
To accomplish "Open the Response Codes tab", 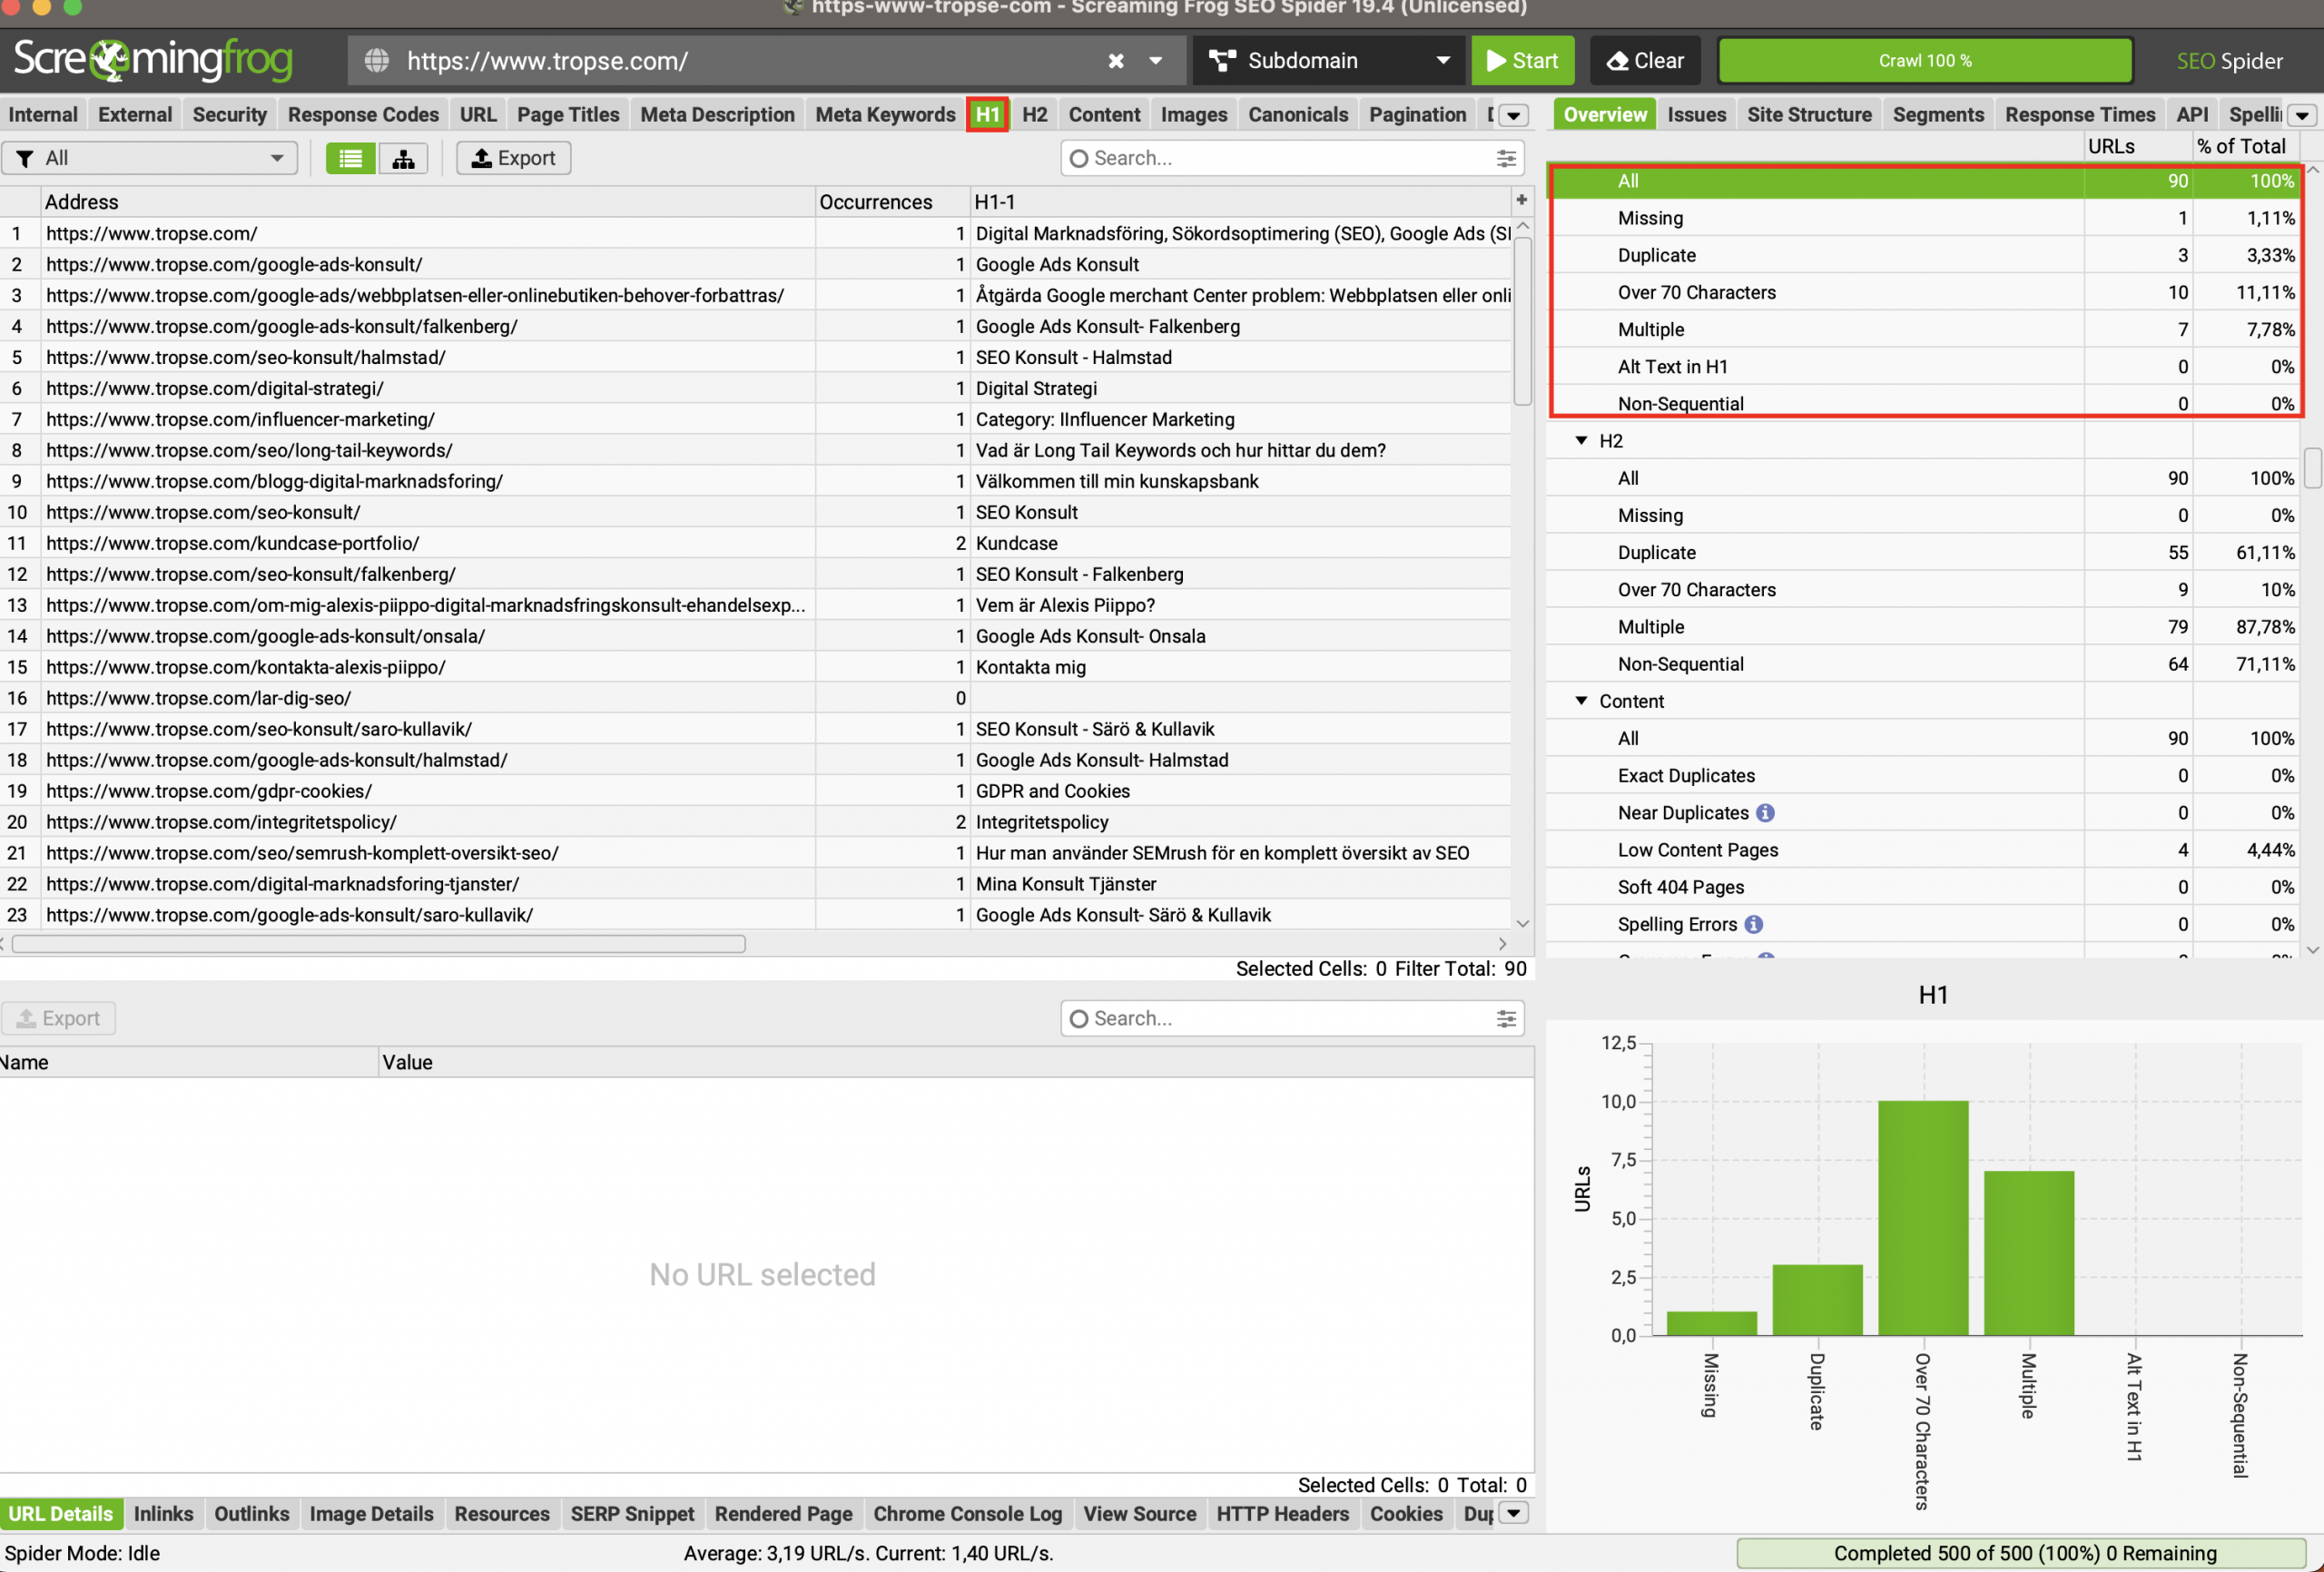I will (363, 115).
